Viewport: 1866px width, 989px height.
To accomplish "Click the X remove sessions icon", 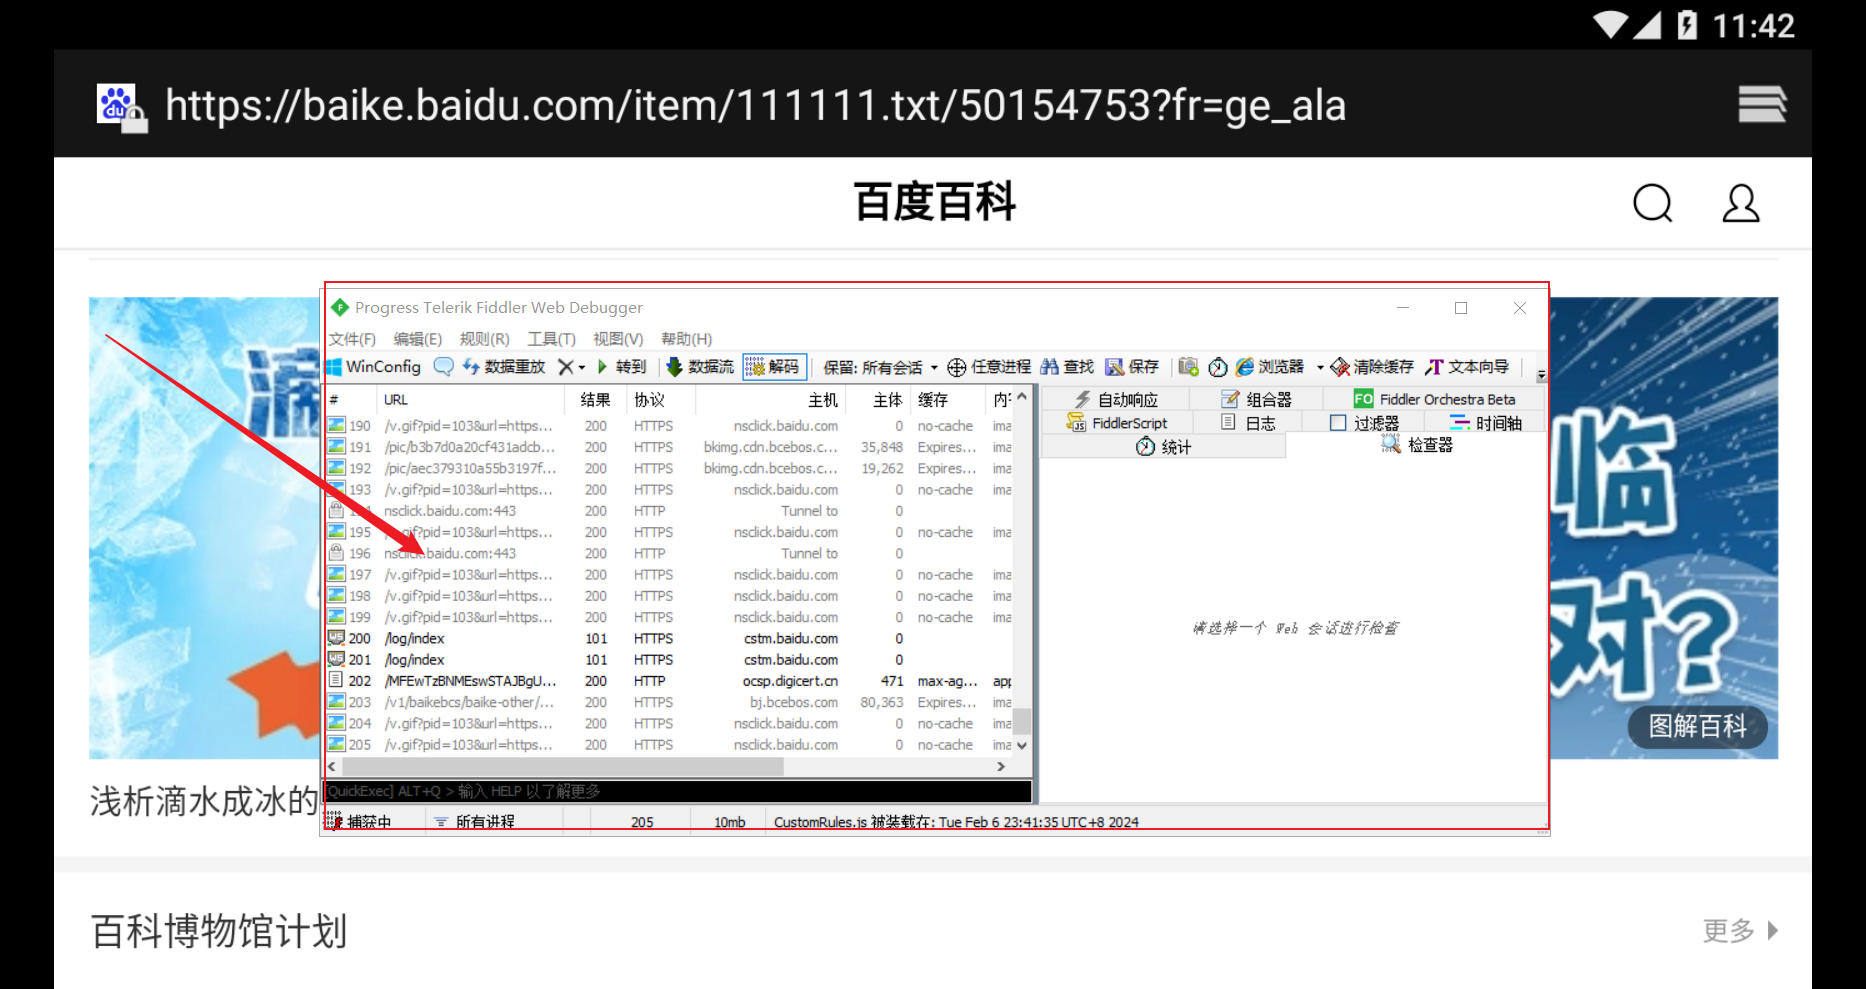I will coord(565,367).
